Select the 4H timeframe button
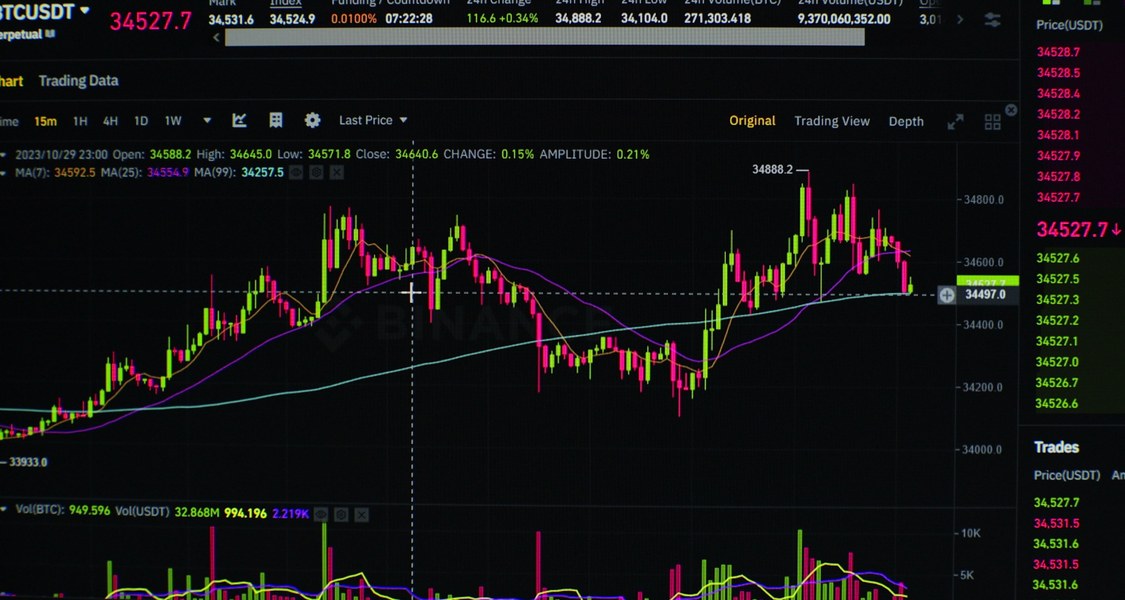The height and width of the screenshot is (600, 1125). coord(110,121)
